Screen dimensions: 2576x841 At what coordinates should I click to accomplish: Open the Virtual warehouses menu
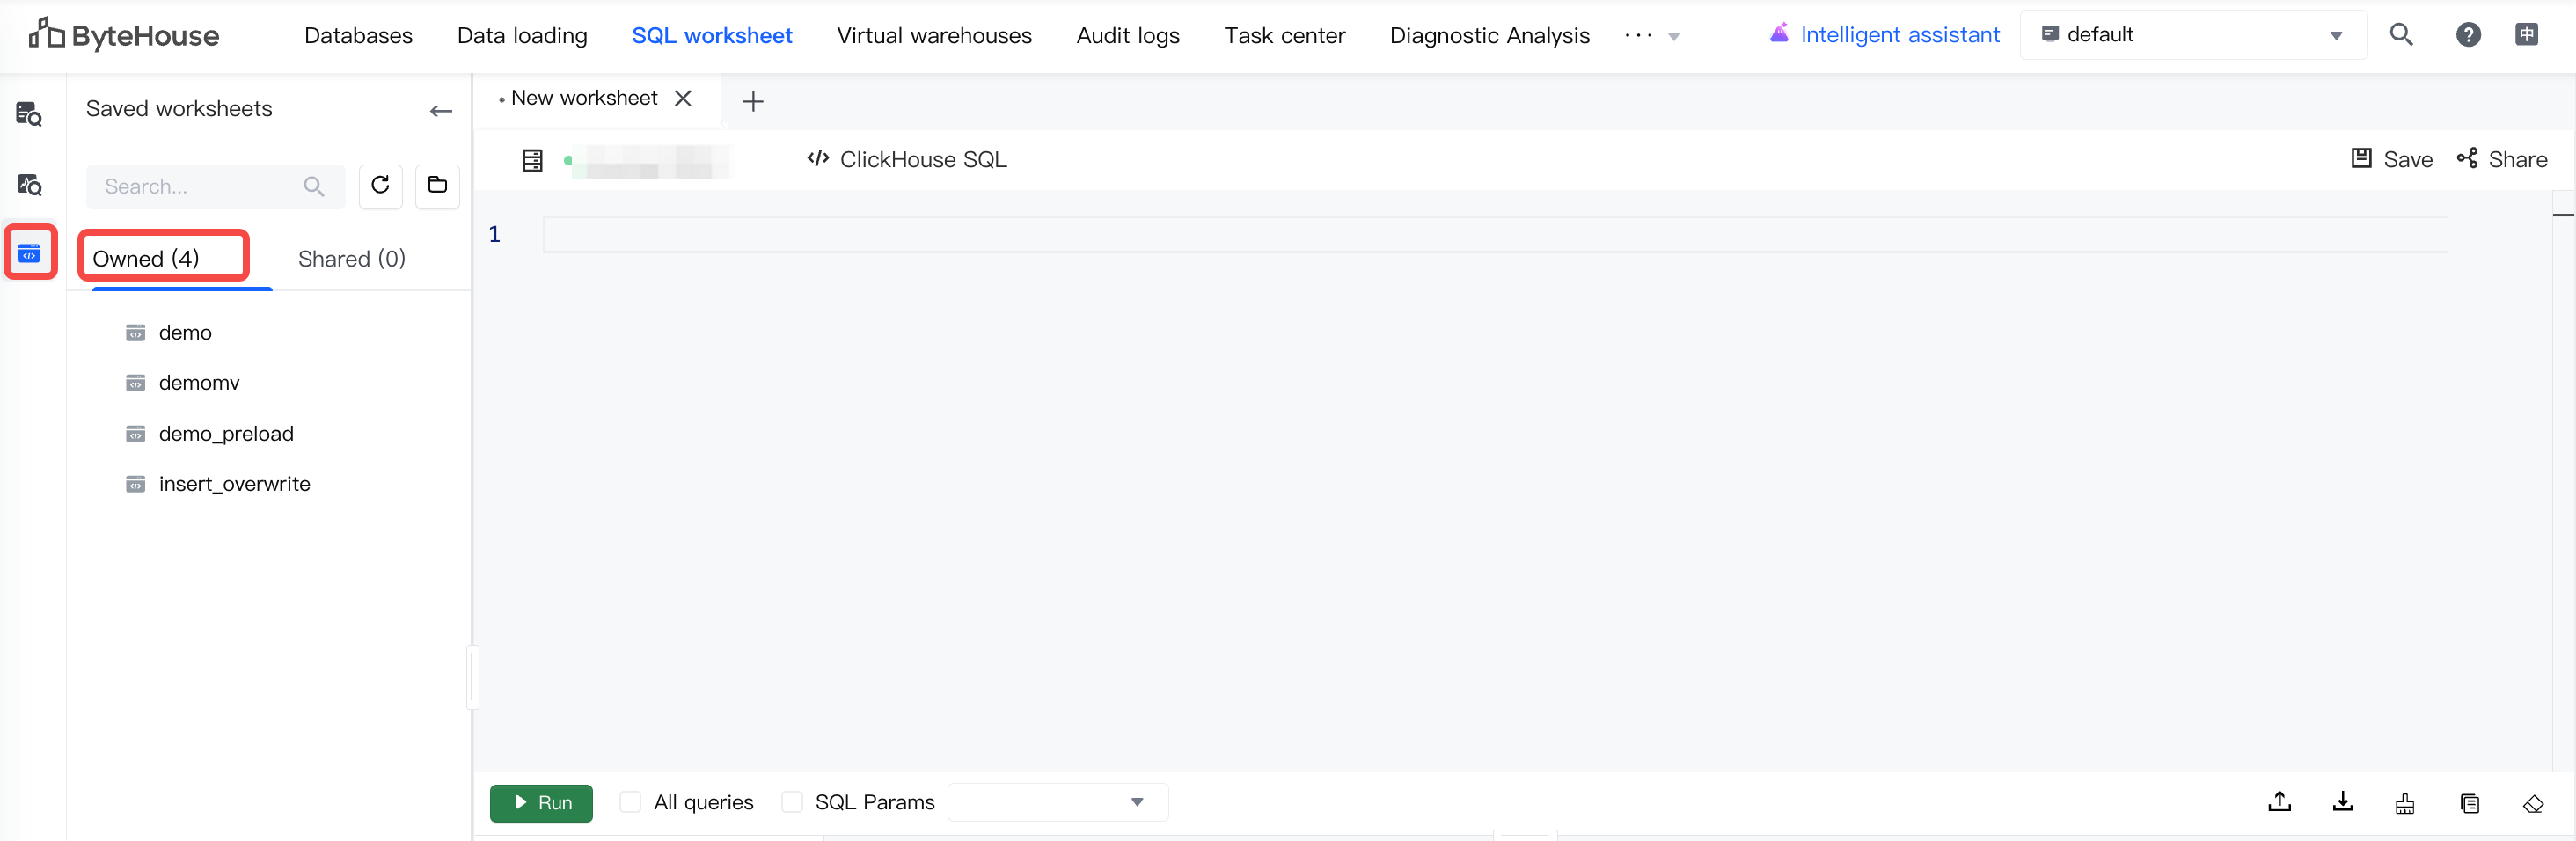[x=933, y=36]
